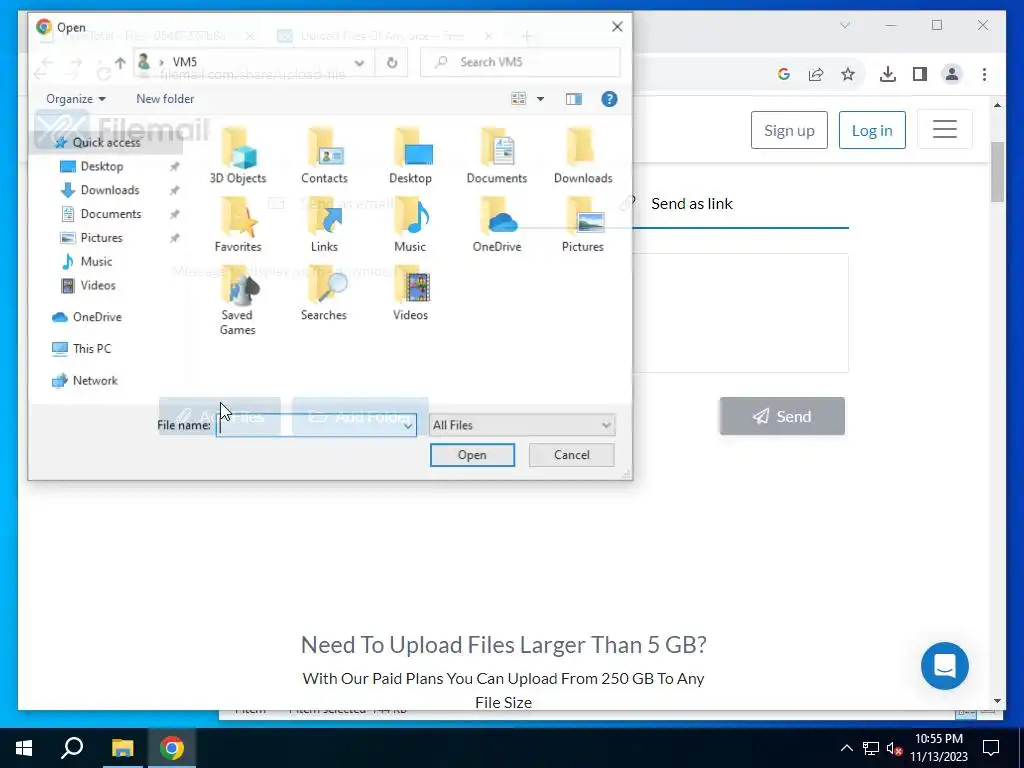This screenshot has height=768, width=1024.
Task: Open Chrome downloads icon
Action: click(888, 74)
